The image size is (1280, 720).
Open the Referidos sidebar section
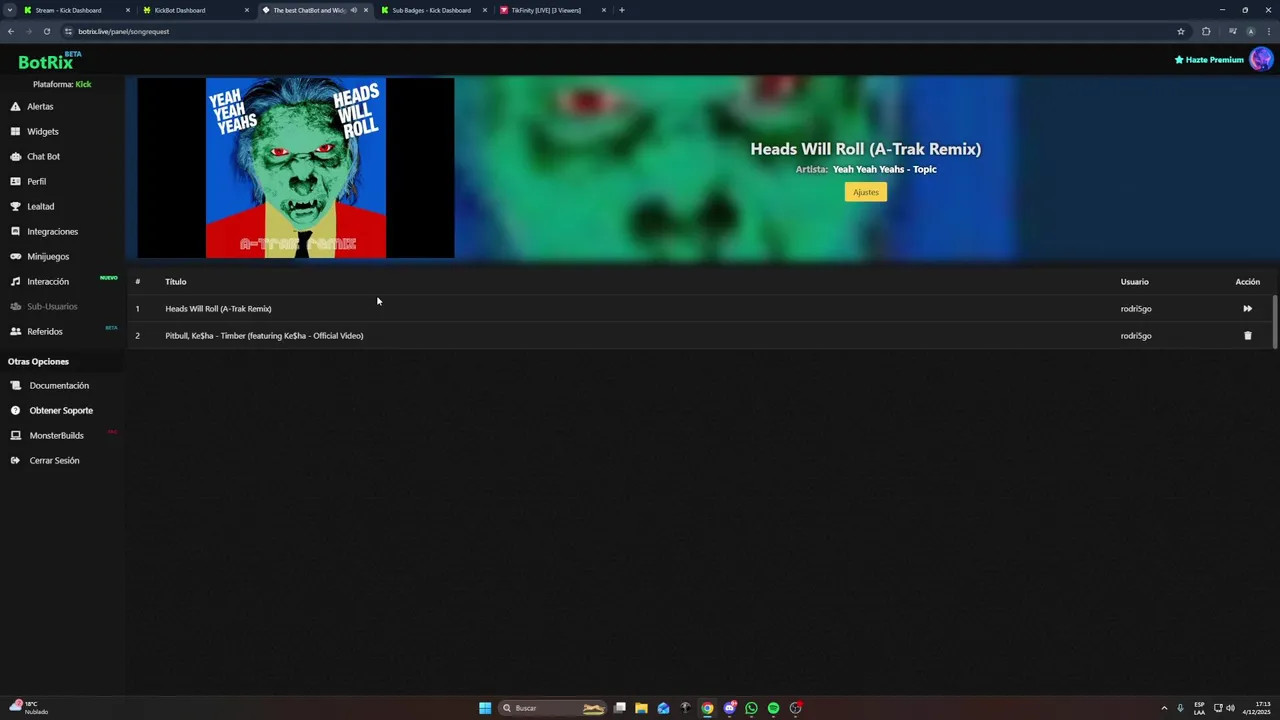(36, 331)
